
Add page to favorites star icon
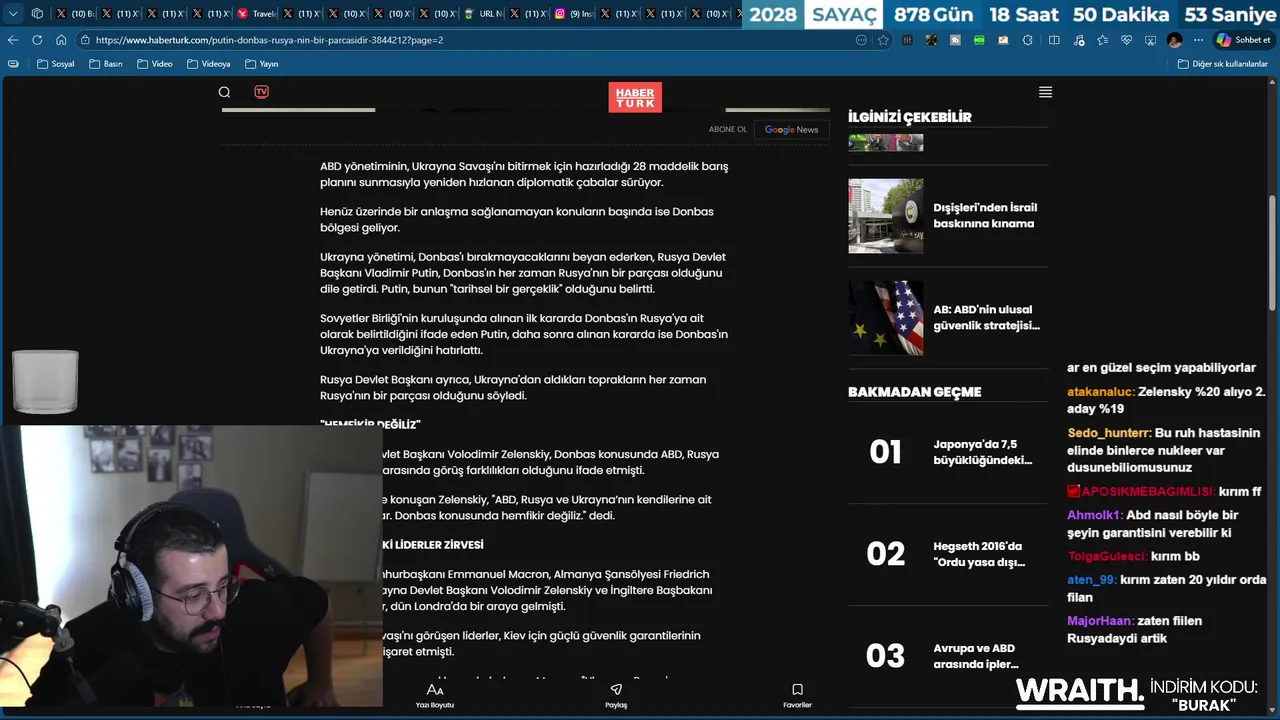(x=883, y=40)
